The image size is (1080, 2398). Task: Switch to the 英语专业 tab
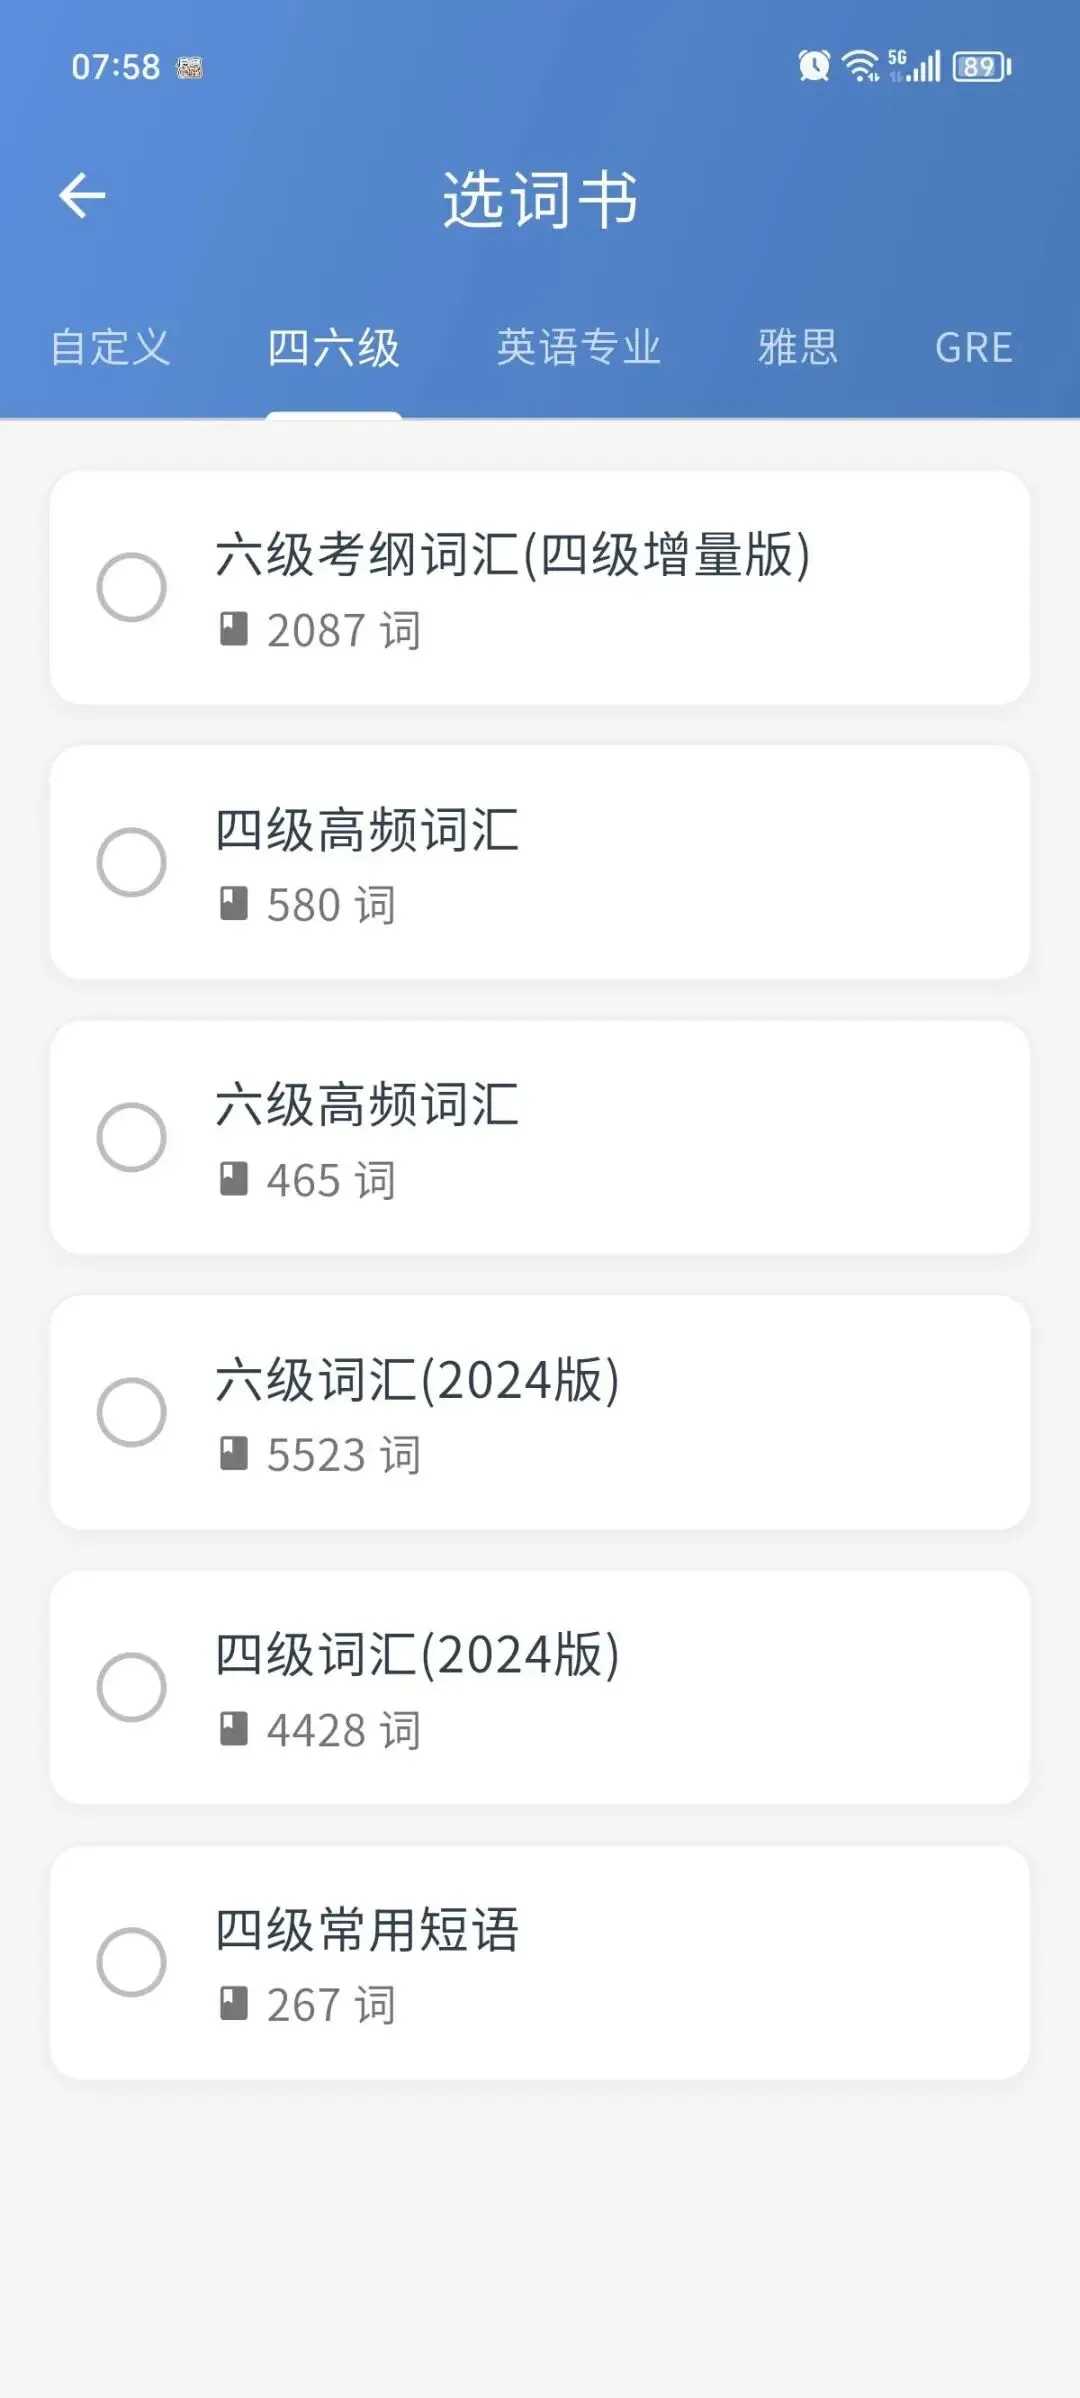tap(579, 348)
